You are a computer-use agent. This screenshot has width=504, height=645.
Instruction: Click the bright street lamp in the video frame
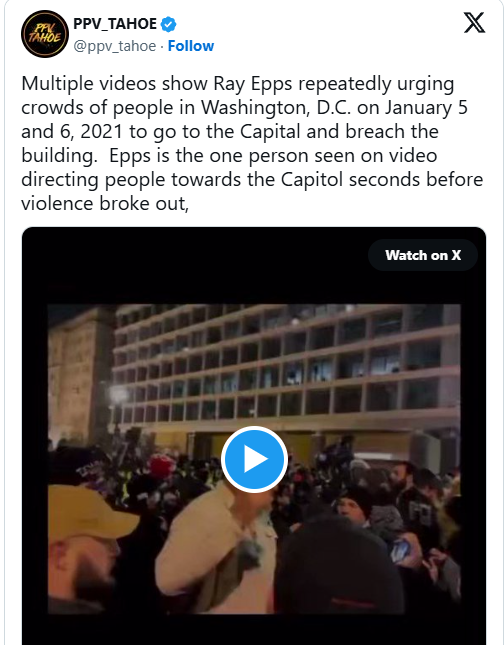pyautogui.click(x=118, y=395)
